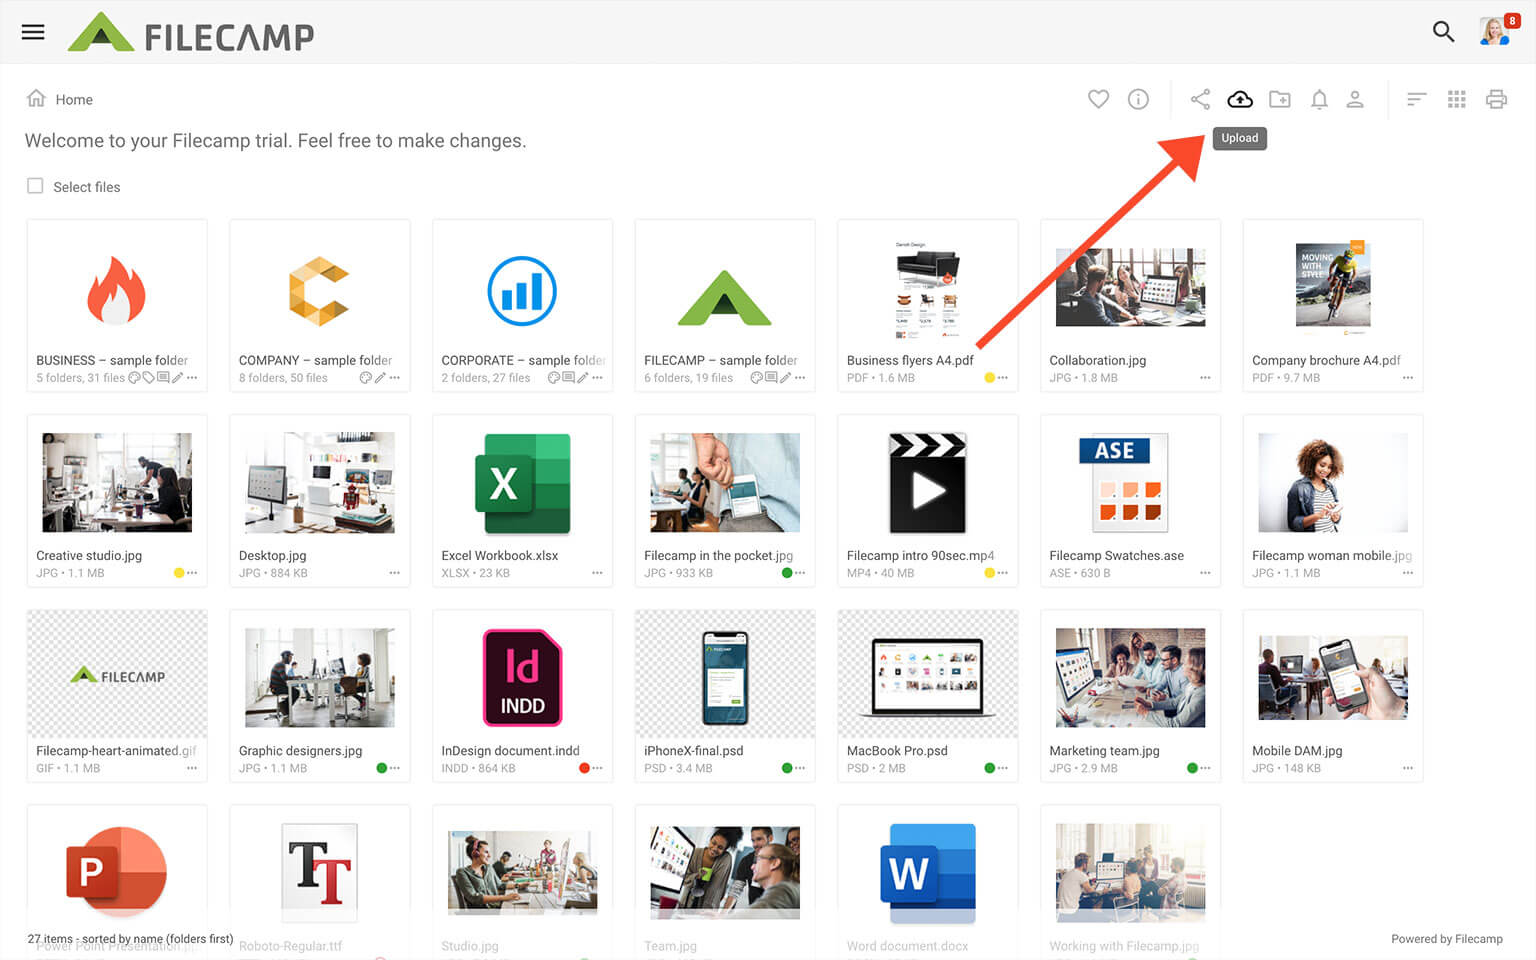Image resolution: width=1536 pixels, height=960 pixels.
Task: Open more options for COMPANY folder
Action: (x=395, y=378)
